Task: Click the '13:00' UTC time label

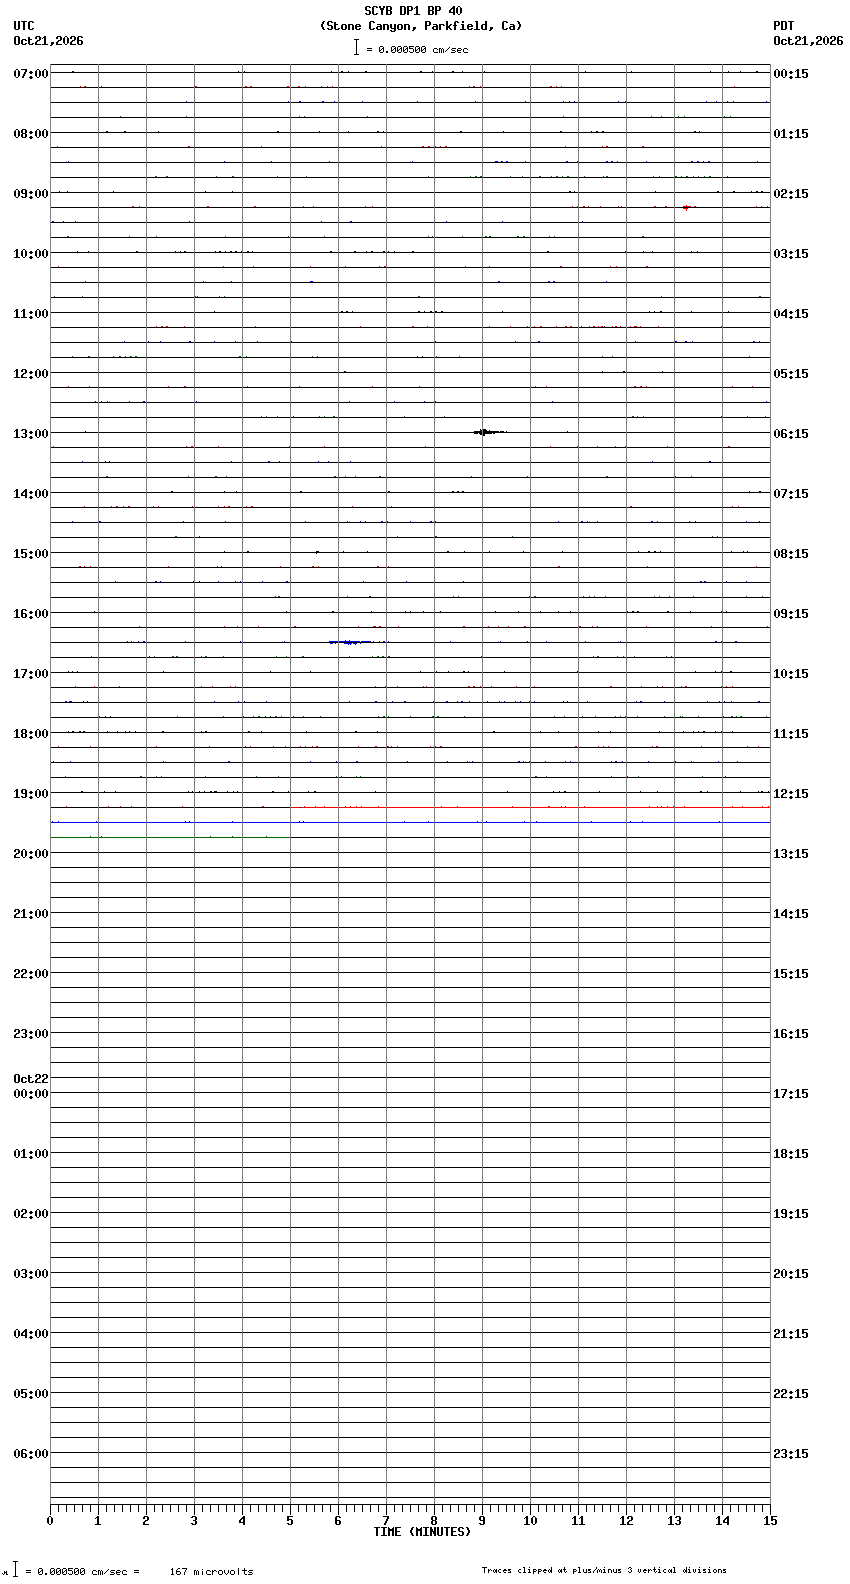Action: click(31, 434)
